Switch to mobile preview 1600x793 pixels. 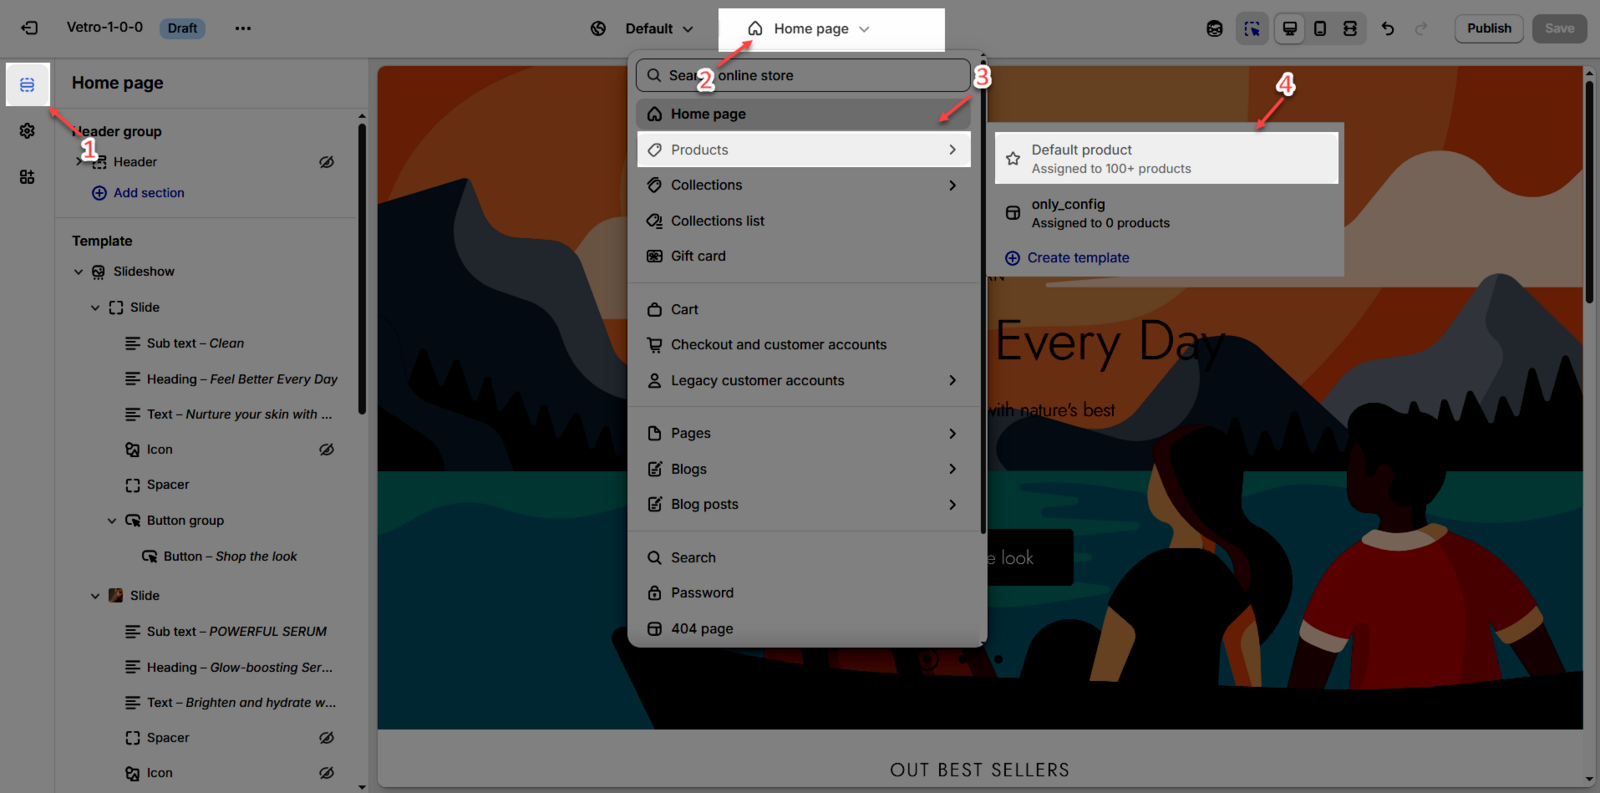point(1320,28)
